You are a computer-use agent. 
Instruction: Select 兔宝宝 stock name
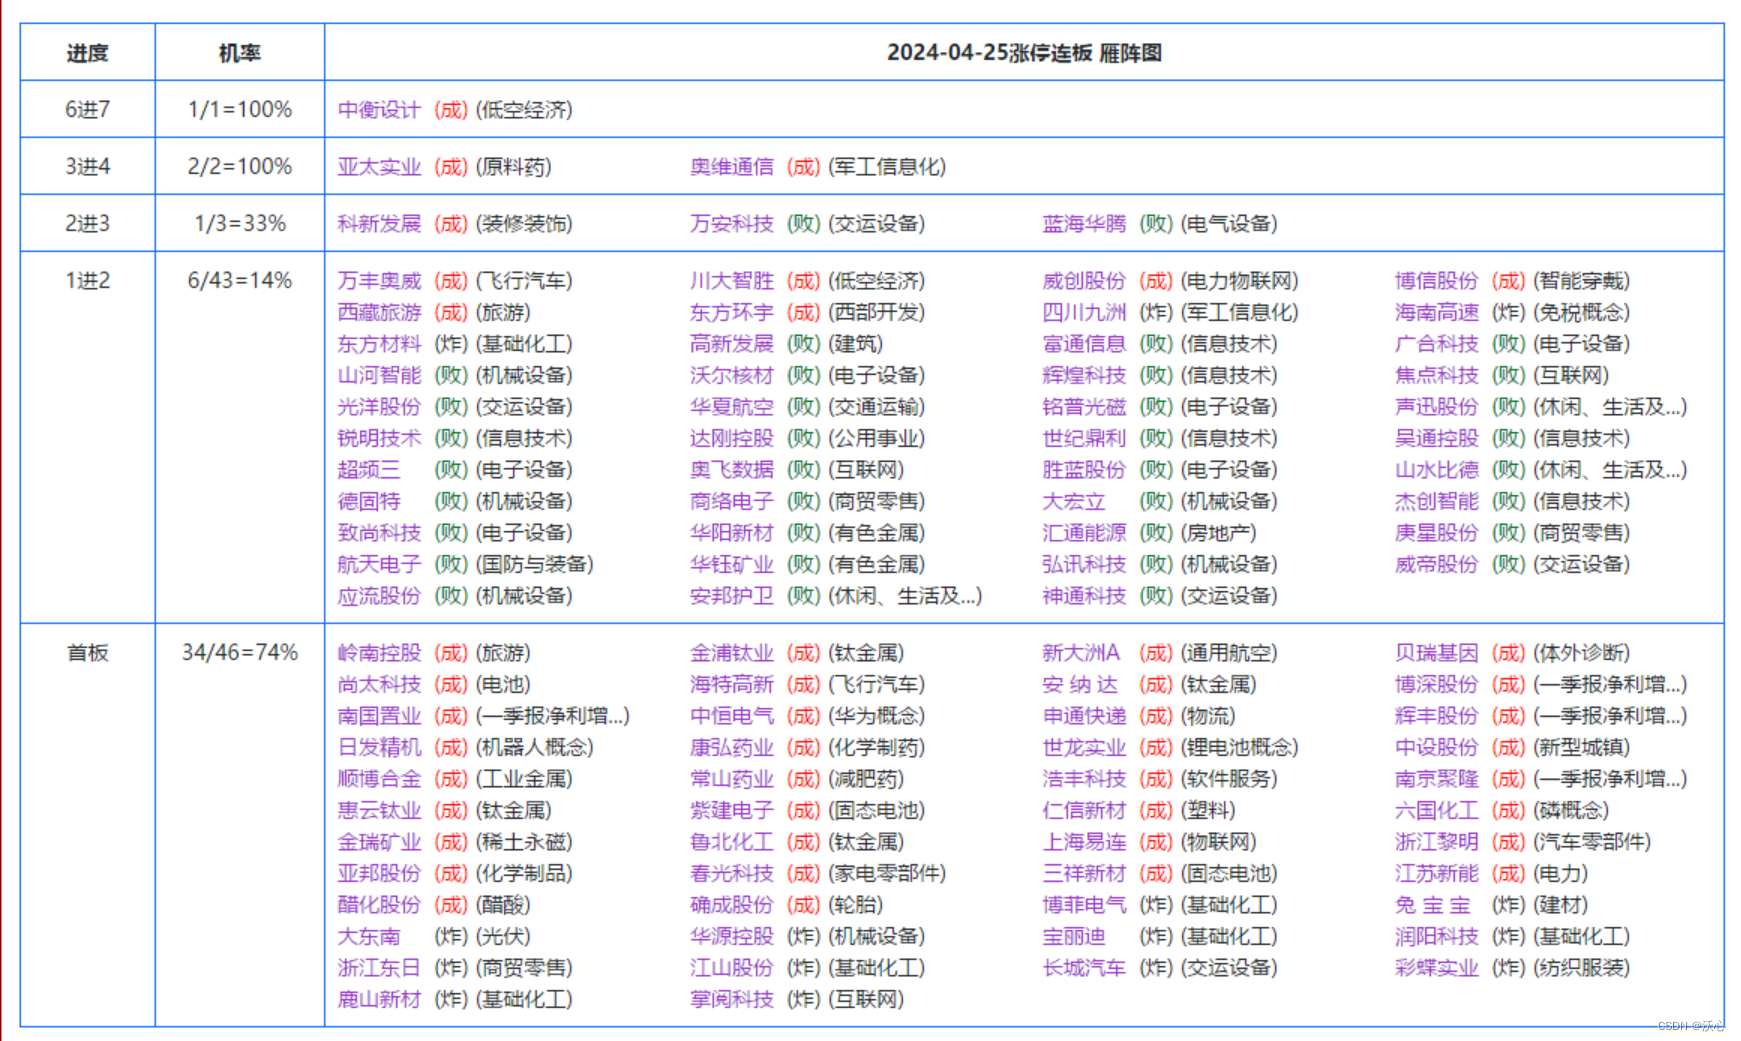(1433, 905)
